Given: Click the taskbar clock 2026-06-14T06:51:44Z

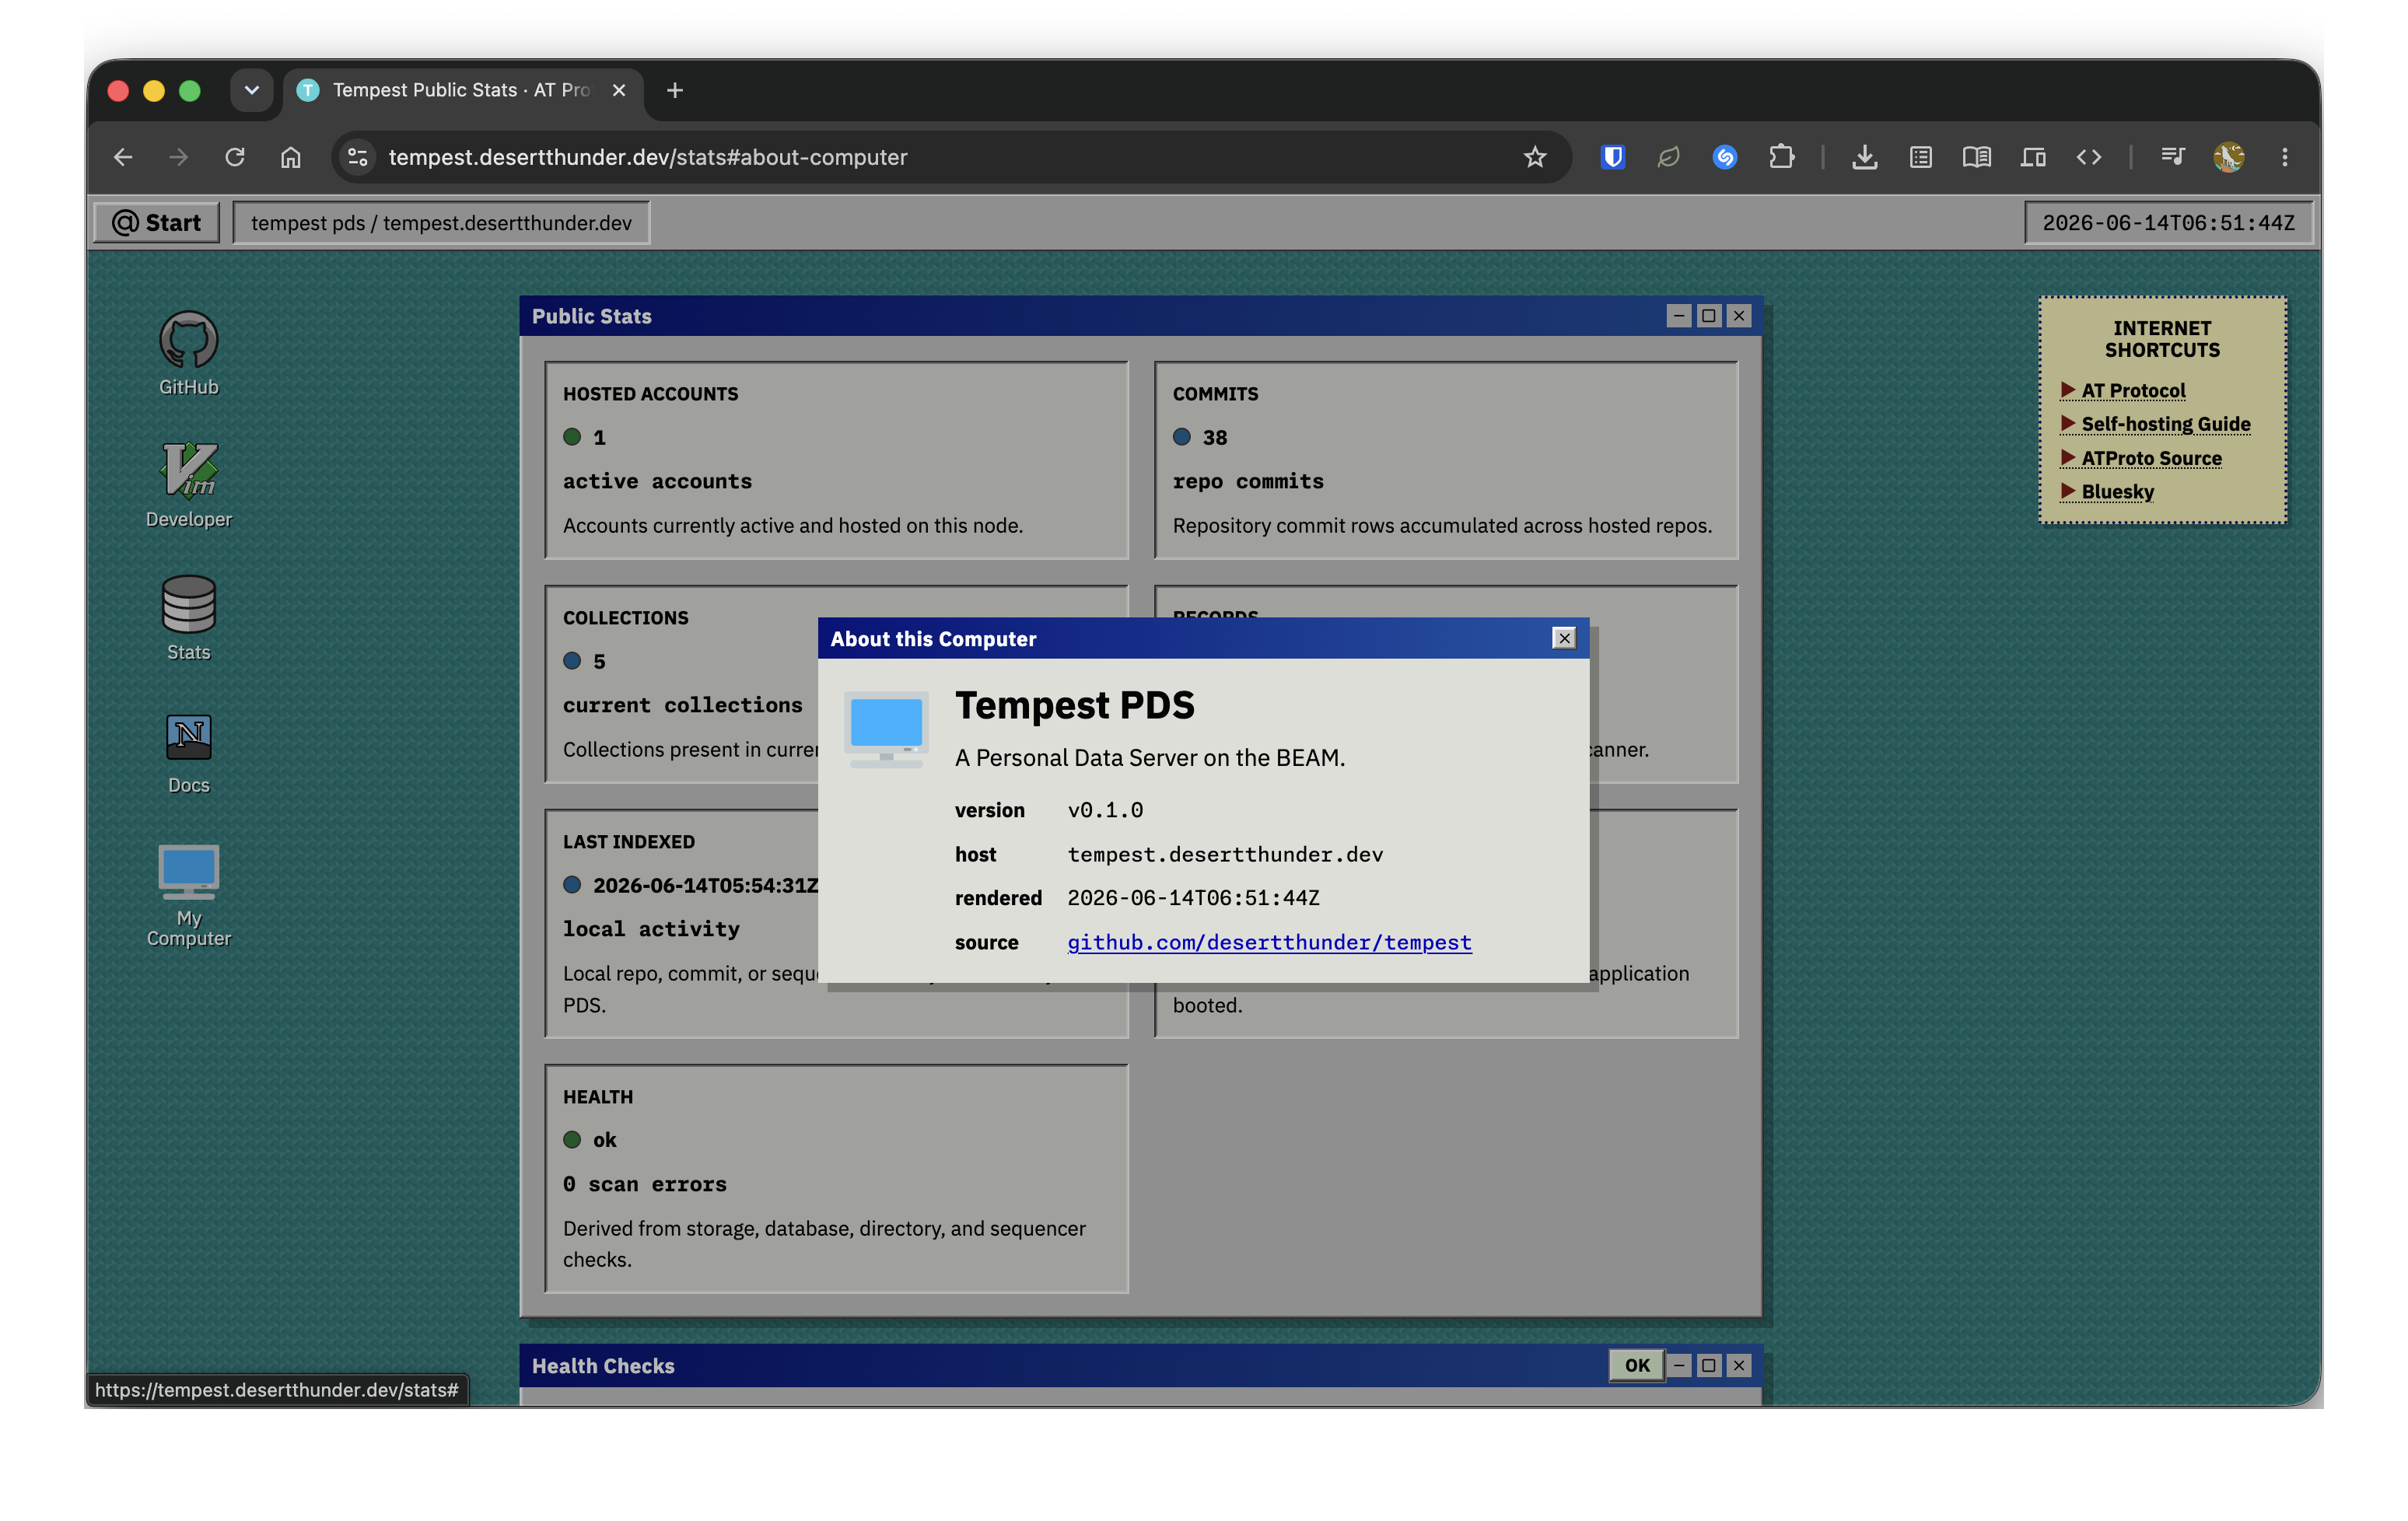Looking at the screenshot, I should [2168, 222].
